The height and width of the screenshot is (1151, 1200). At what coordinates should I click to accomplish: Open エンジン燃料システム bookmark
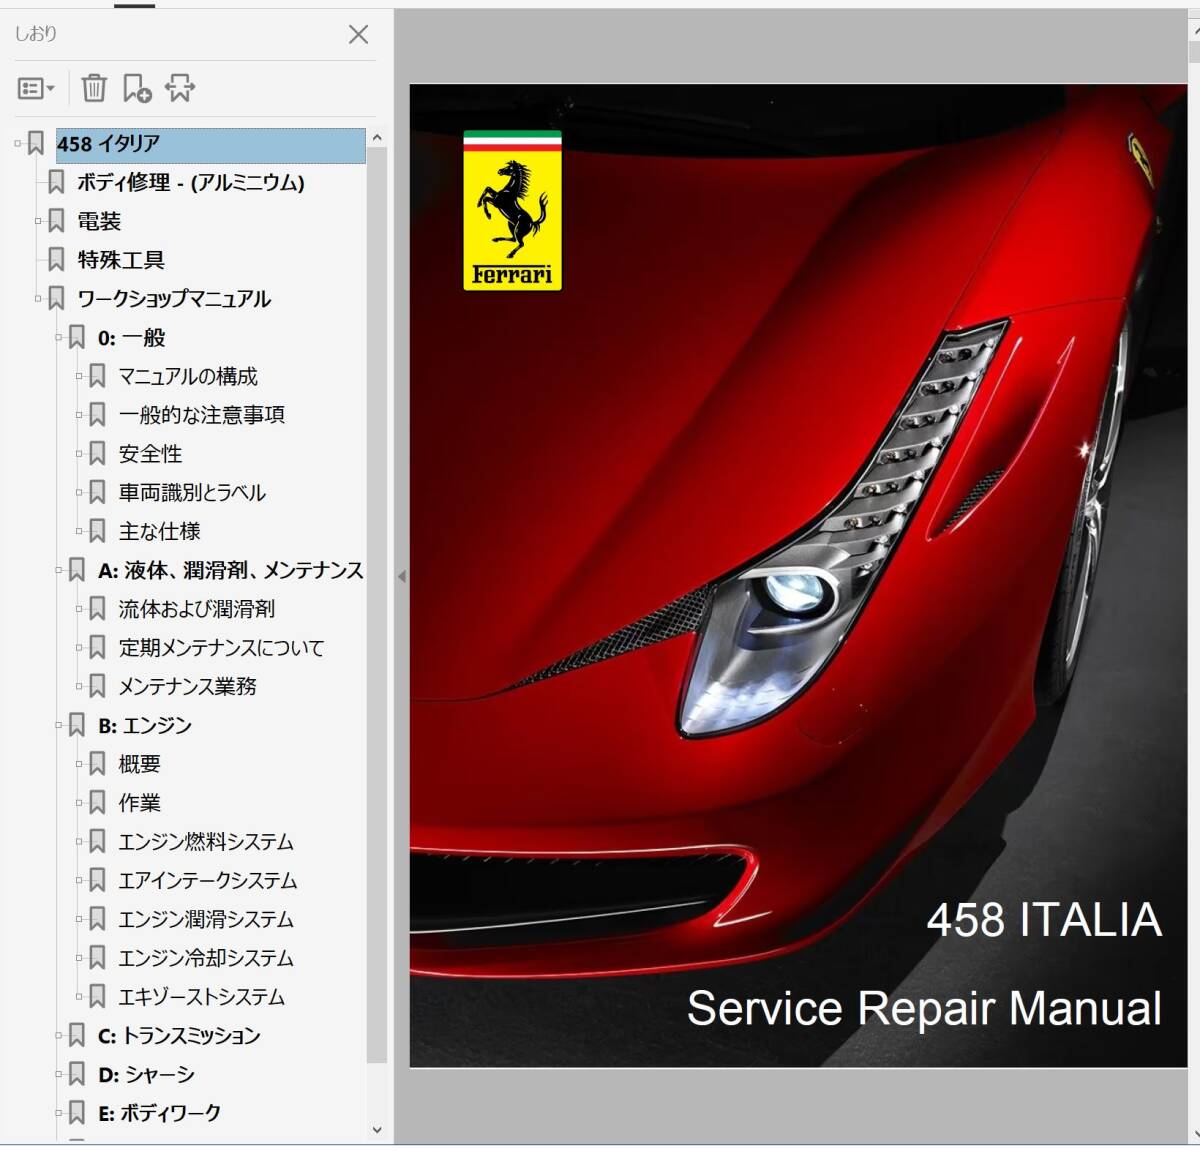click(x=206, y=842)
